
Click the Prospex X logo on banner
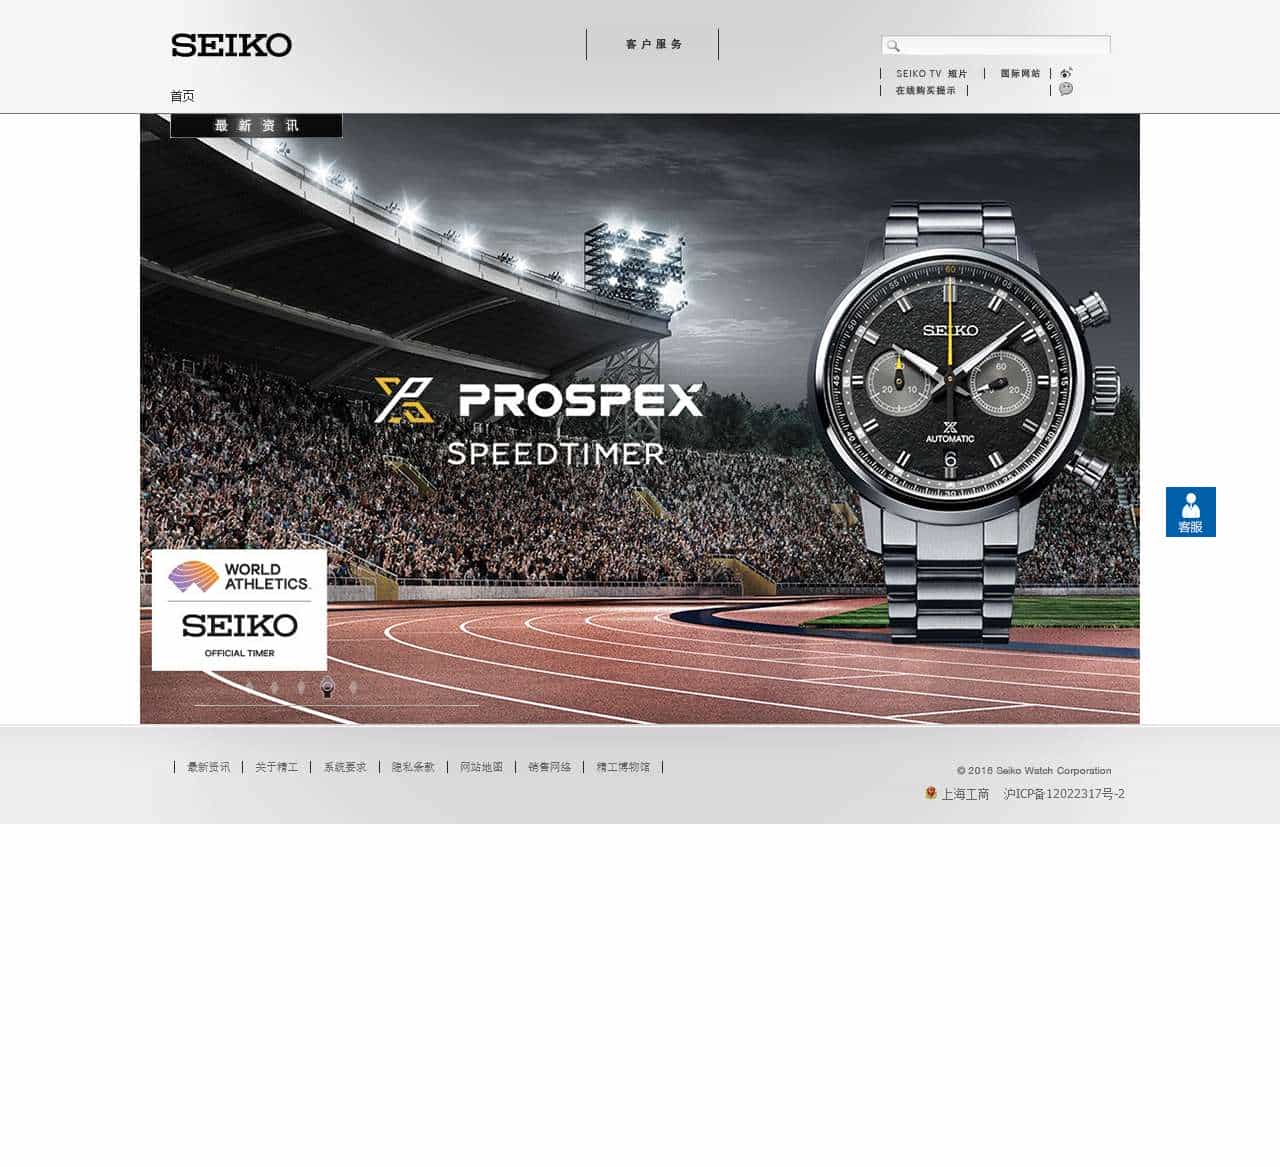(x=404, y=400)
